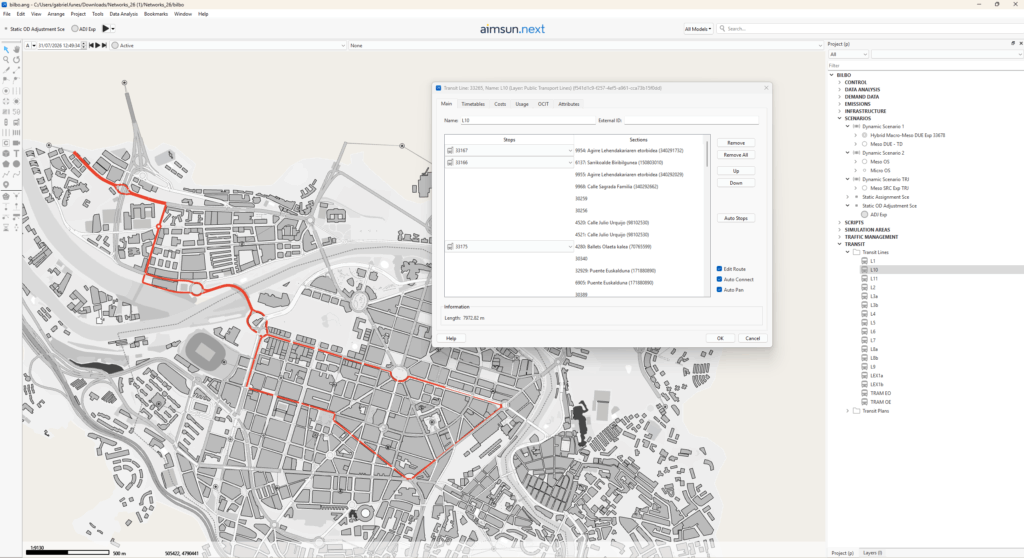This screenshot has height=558, width=1024.
Task: Click the bus stop icon of stop 33167
Action: tap(450, 150)
